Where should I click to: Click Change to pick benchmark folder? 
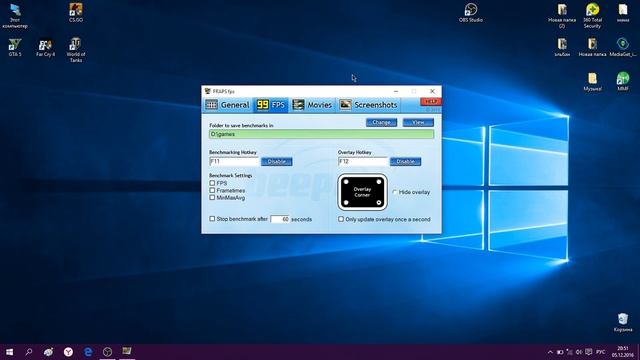[x=381, y=122]
